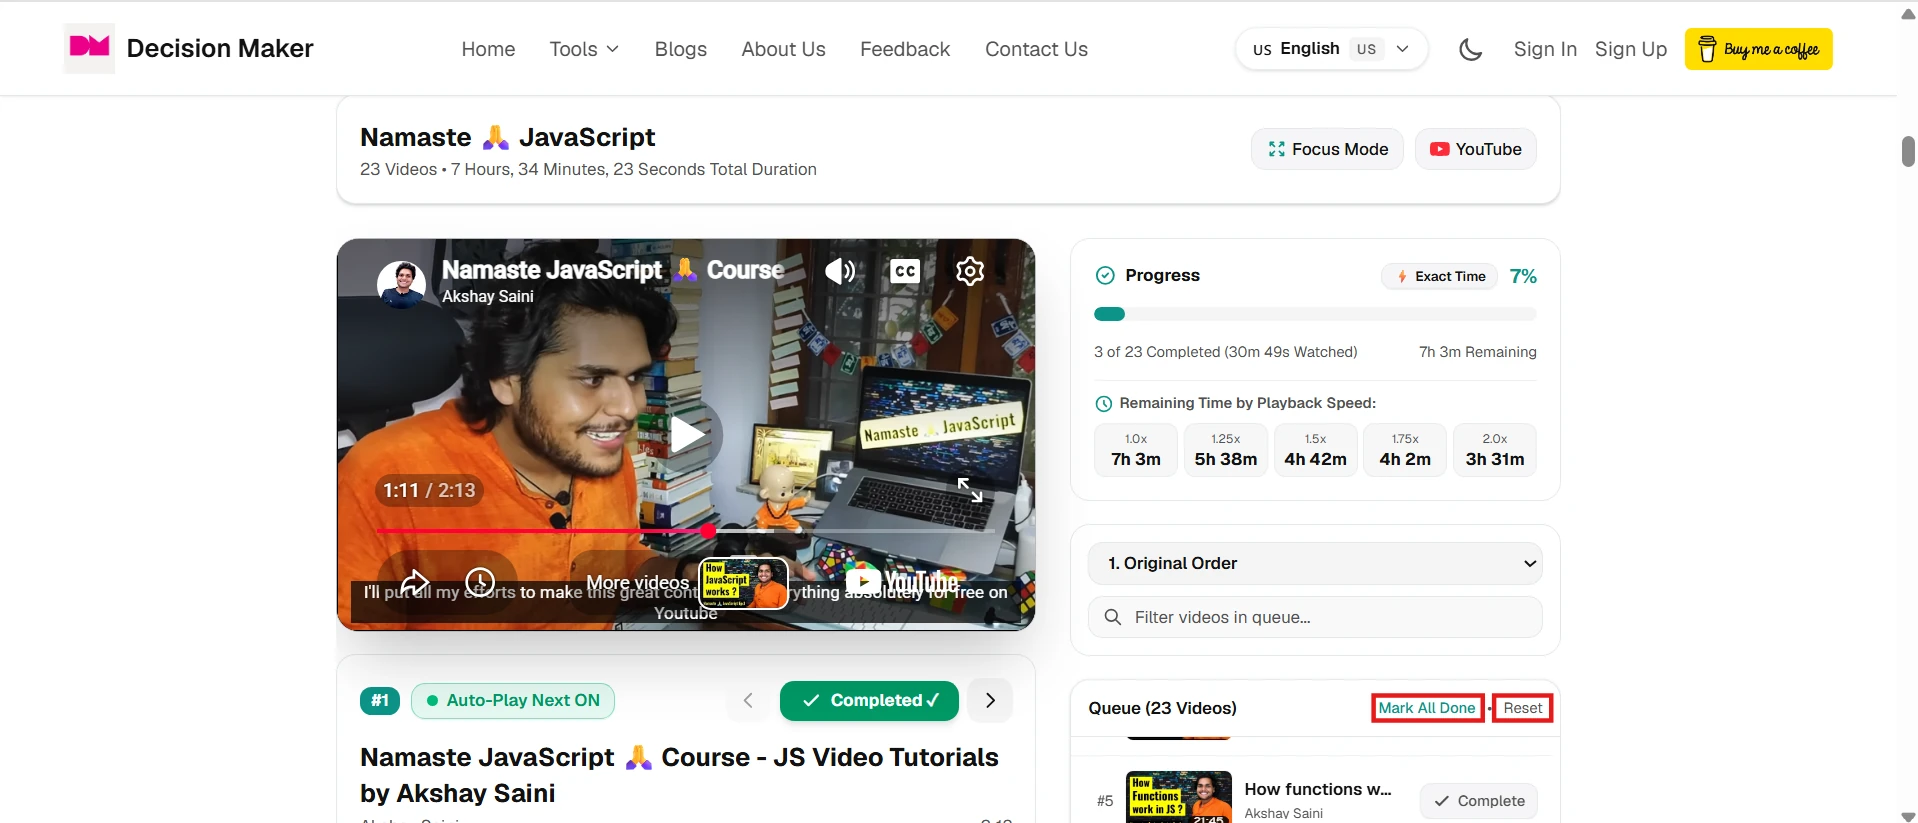Screen dimensions: 1918x823
Task: Toggle closed captions on the video
Action: click(x=905, y=271)
